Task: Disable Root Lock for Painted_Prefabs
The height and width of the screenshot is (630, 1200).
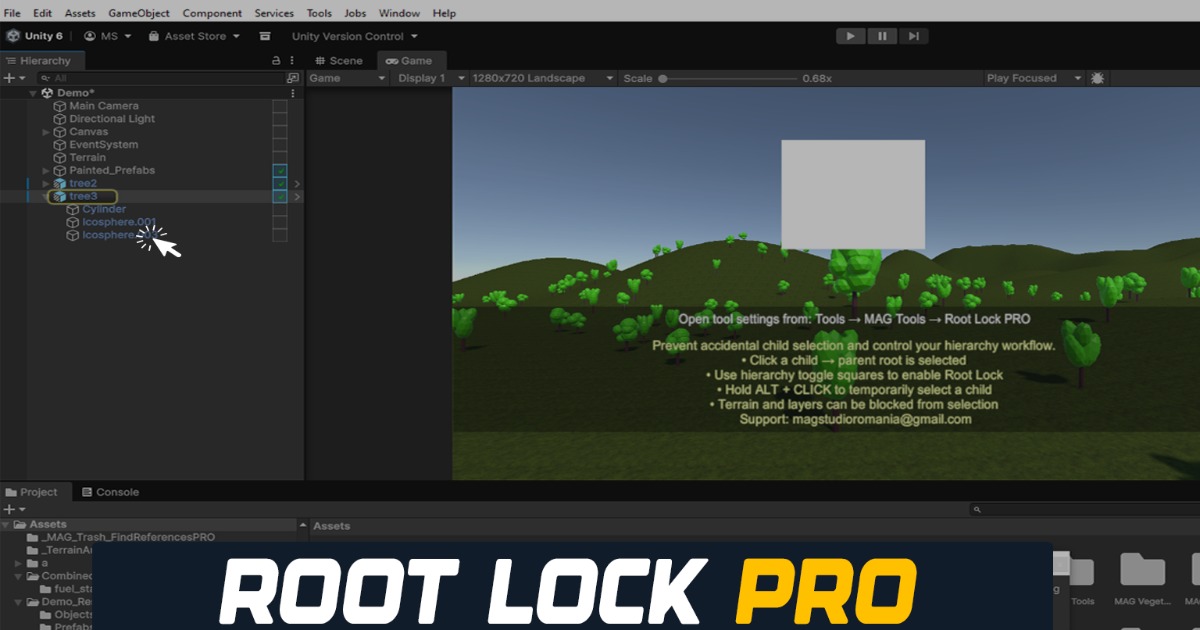Action: [x=280, y=170]
